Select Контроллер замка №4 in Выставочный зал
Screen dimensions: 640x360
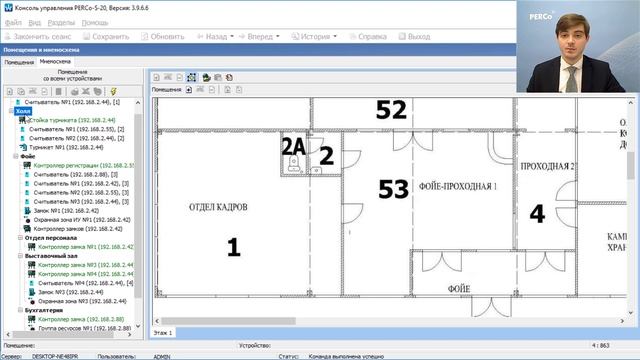click(86, 274)
